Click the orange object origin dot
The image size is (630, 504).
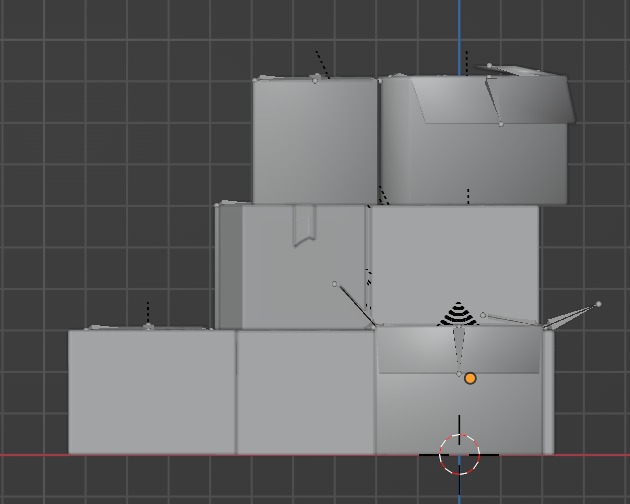(x=470, y=378)
